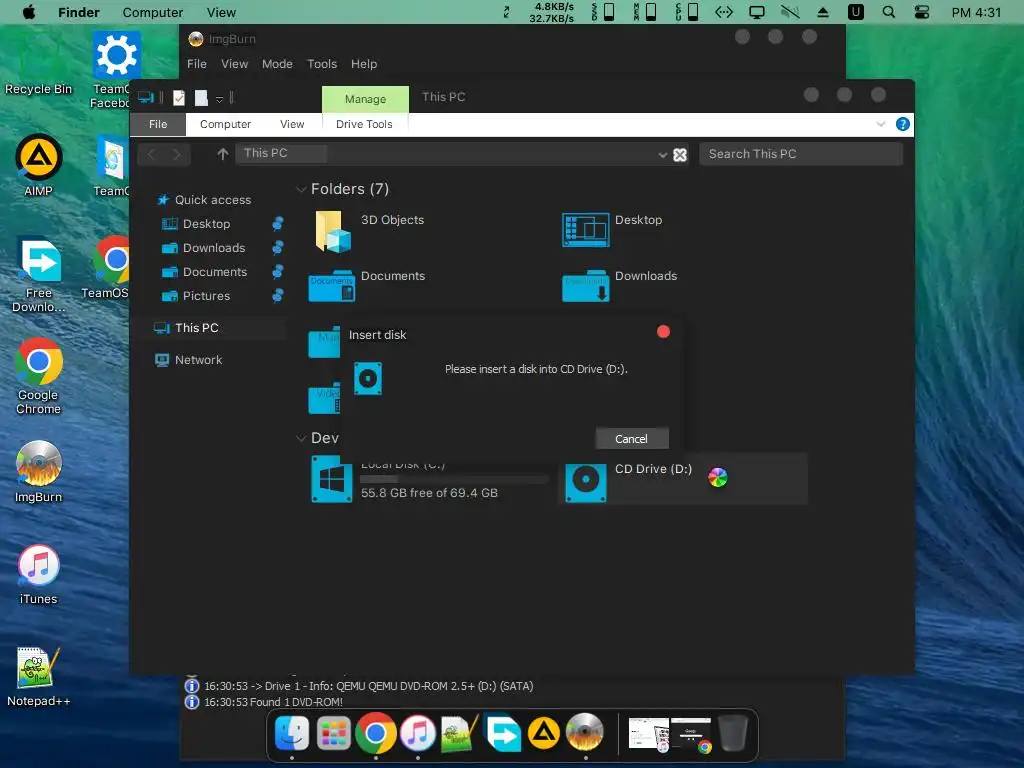Open Control Center in the menu bar
Image resolution: width=1024 pixels, height=768 pixels.
pos(921,12)
